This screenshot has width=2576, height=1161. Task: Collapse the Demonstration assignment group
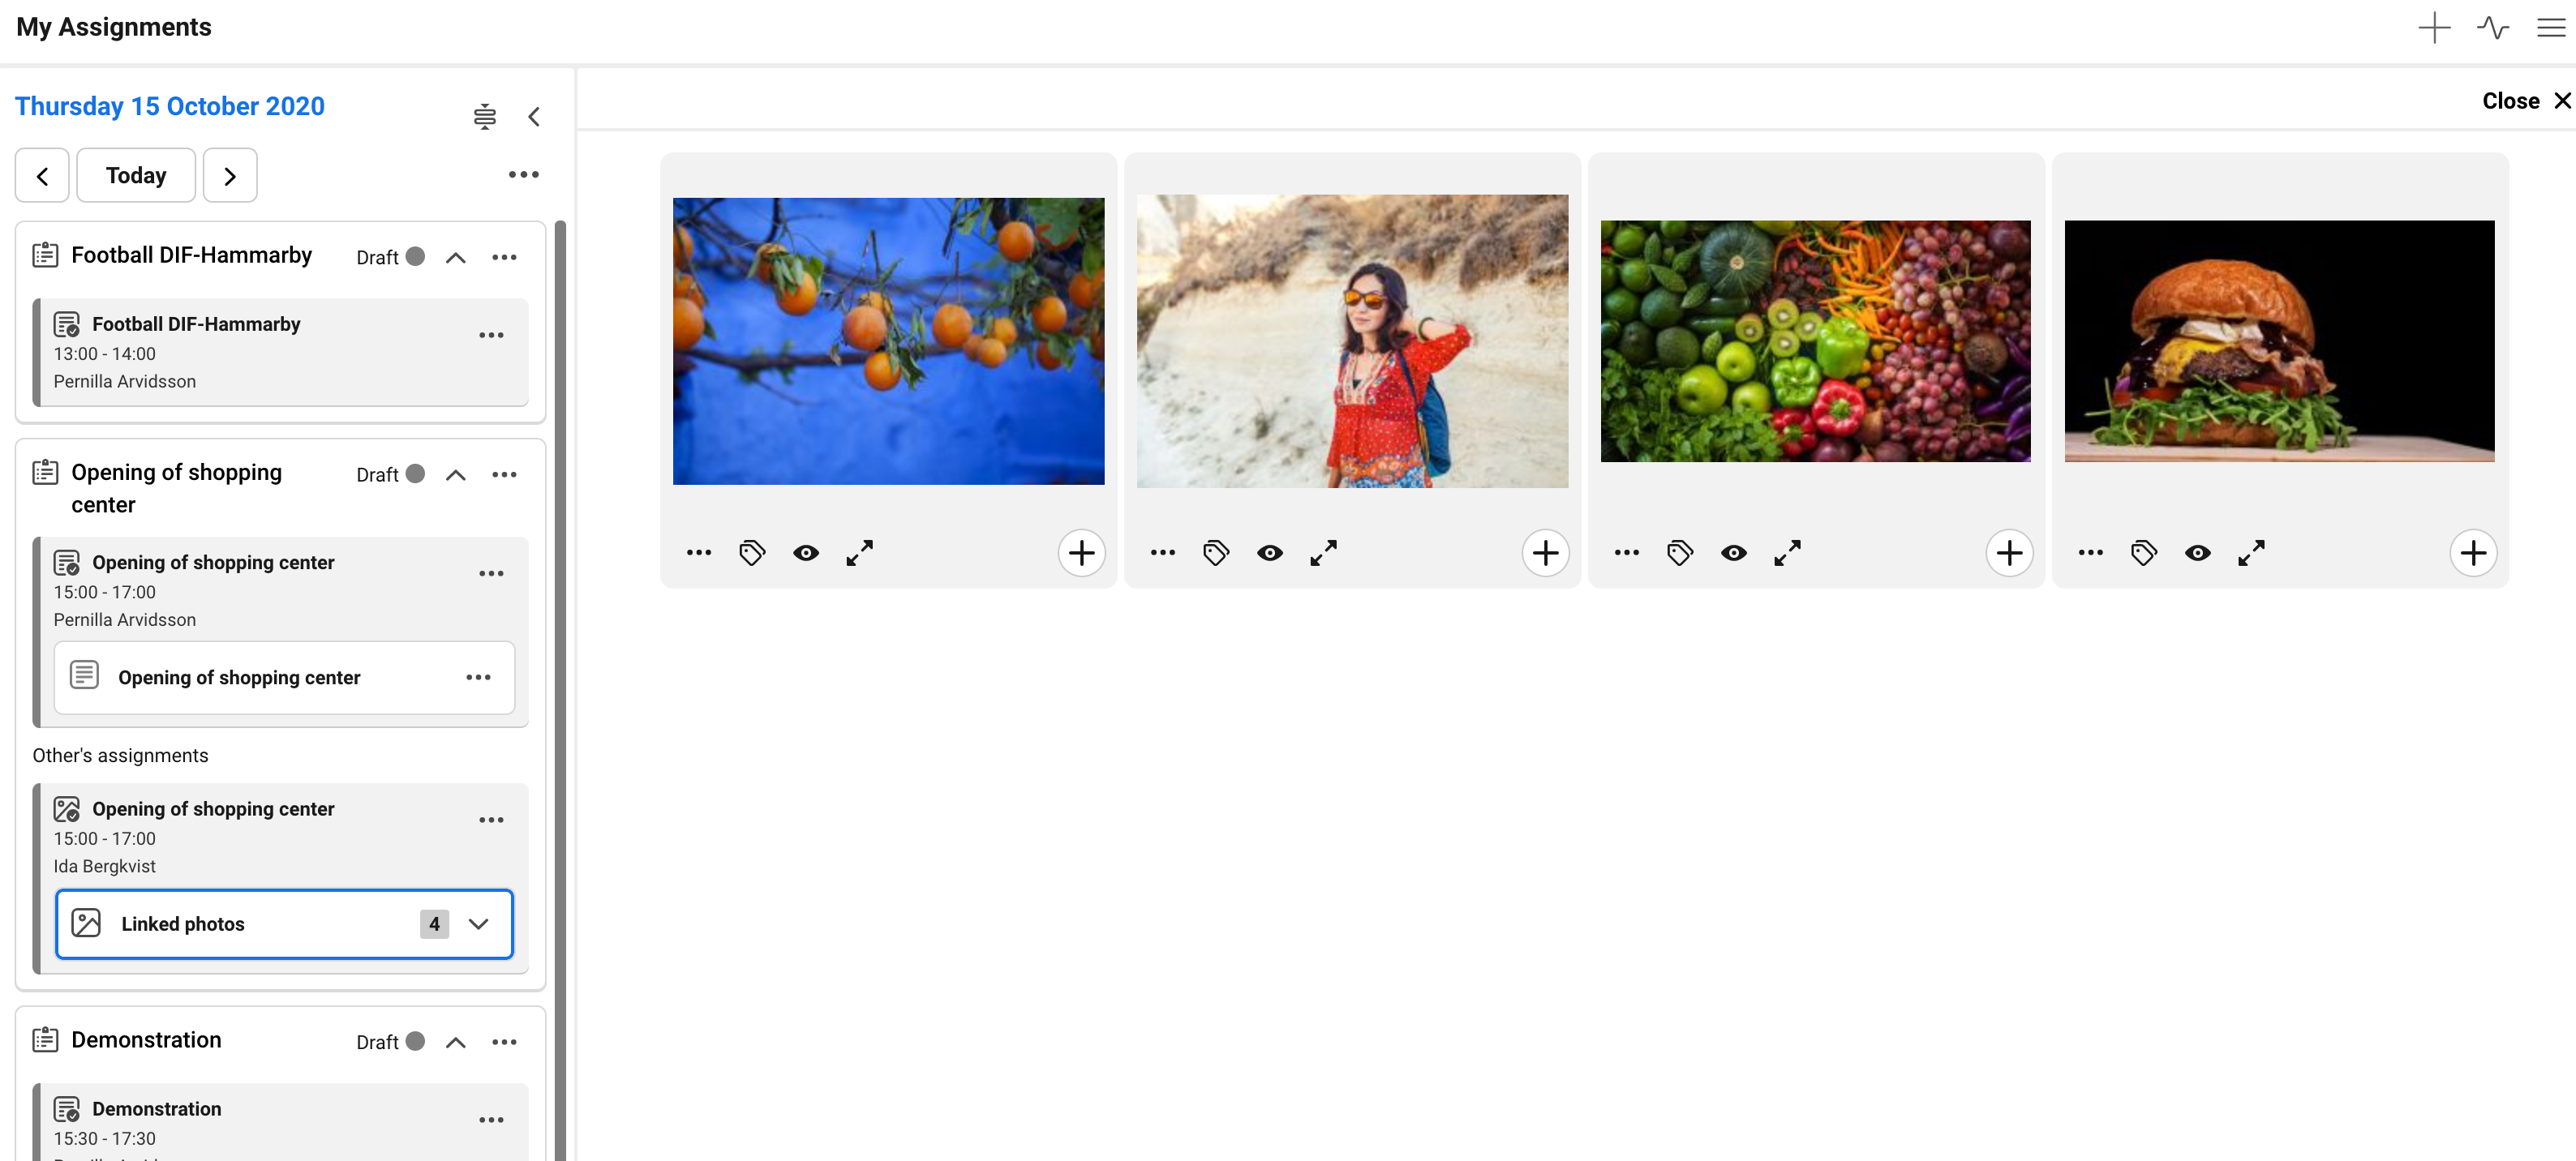pos(455,1042)
